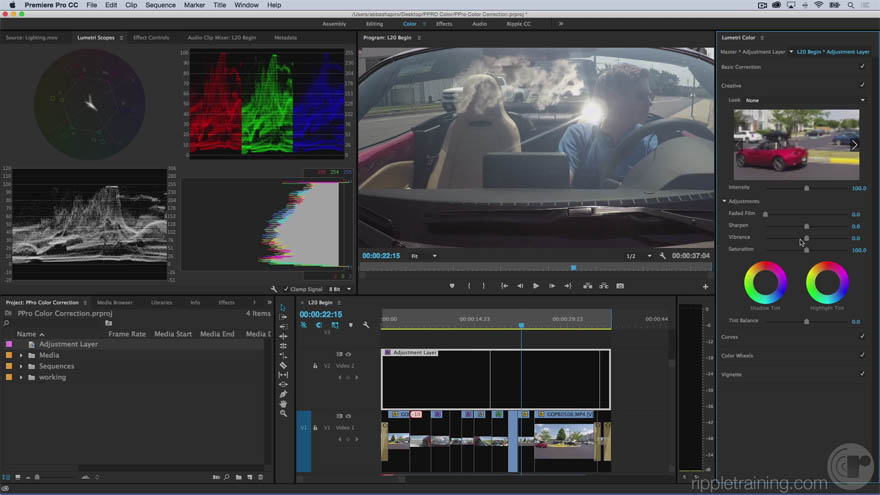Toggle track lock on Video 2
The width and height of the screenshot is (880, 495).
click(315, 366)
